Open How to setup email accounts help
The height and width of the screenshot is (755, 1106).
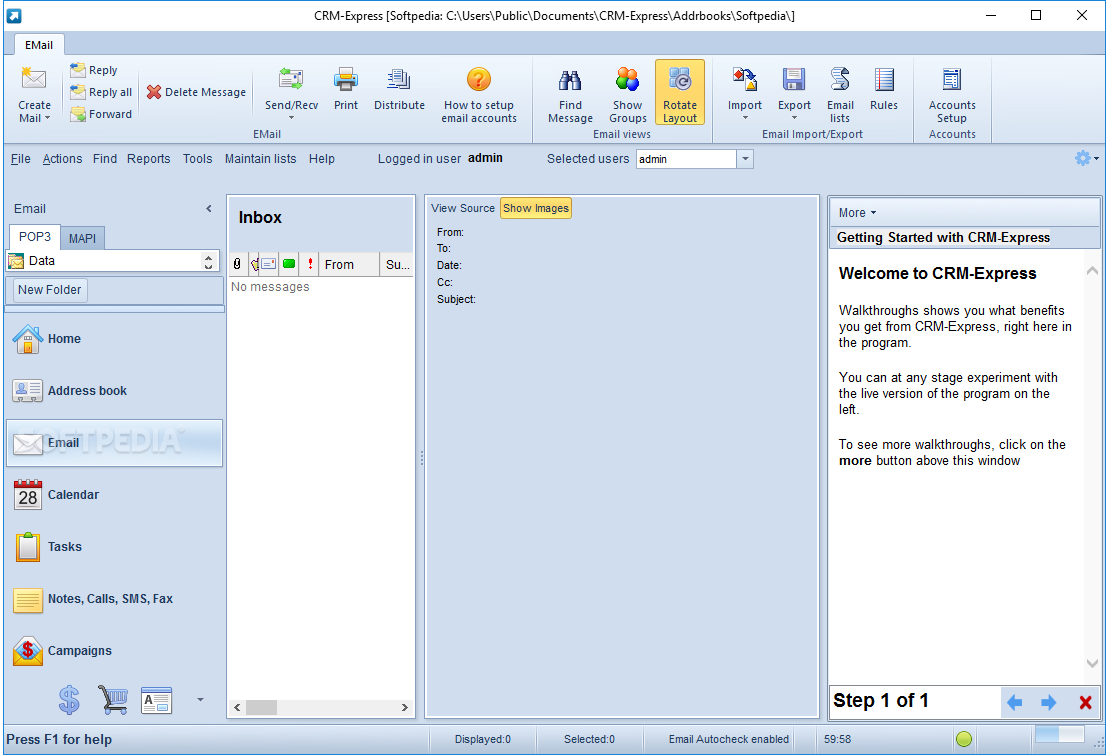tap(479, 95)
